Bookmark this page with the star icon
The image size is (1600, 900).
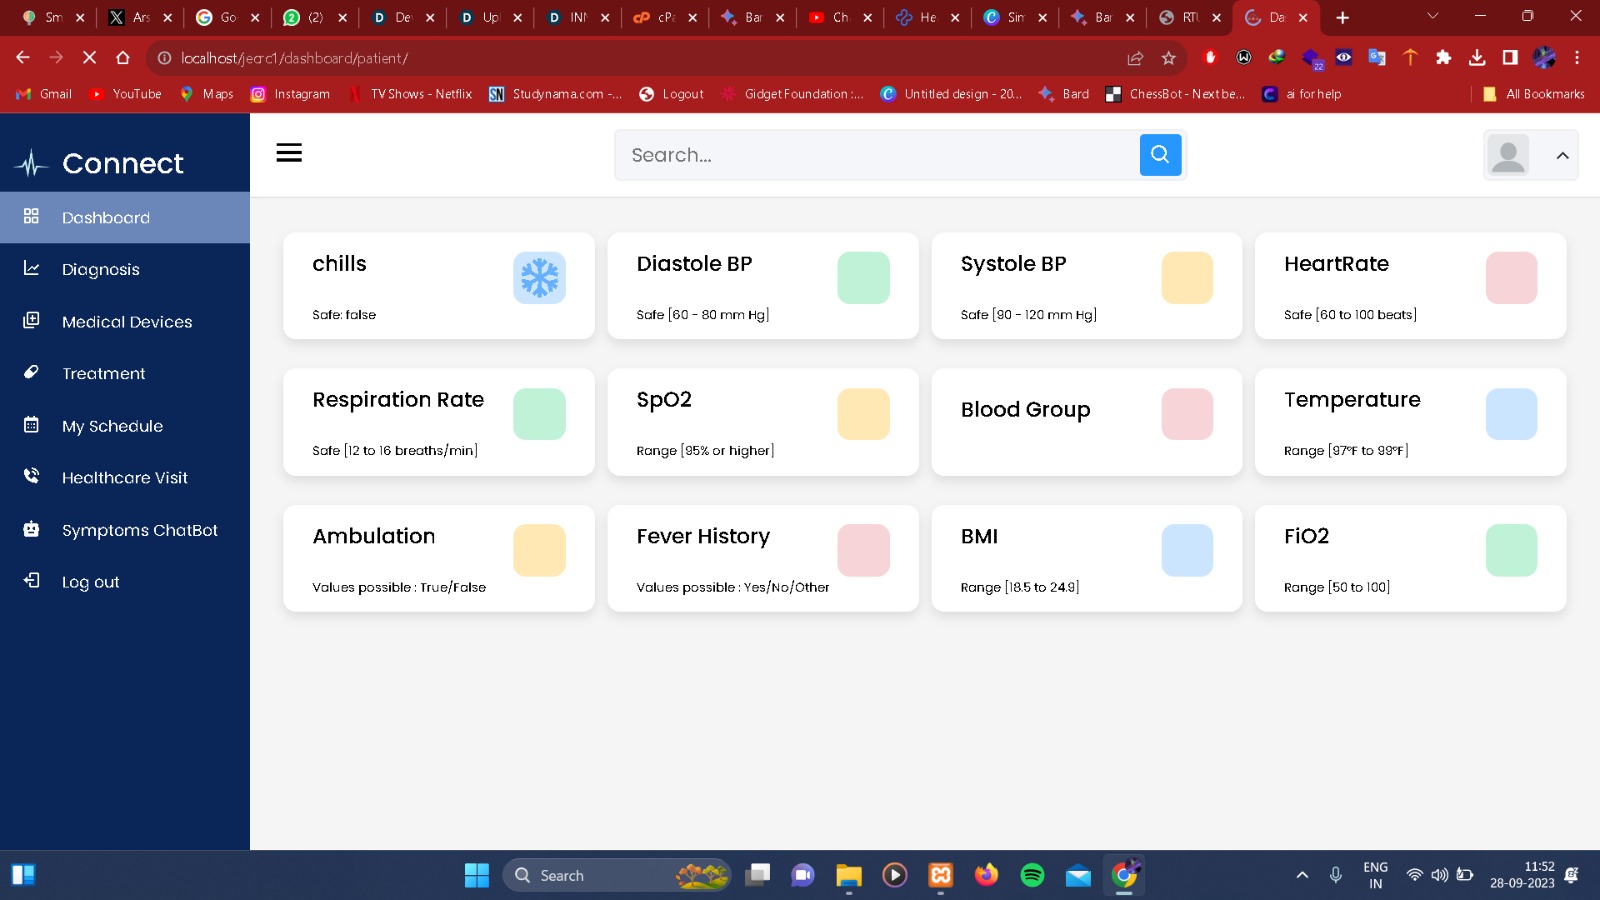click(x=1168, y=58)
